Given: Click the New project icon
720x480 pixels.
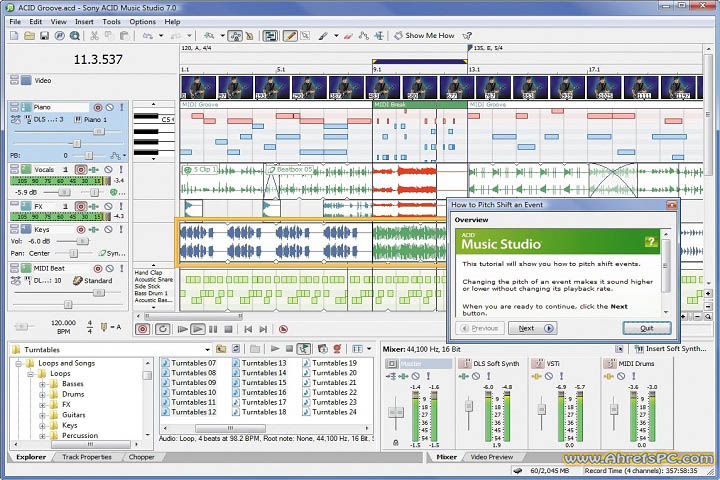Looking at the screenshot, I should point(14,36).
